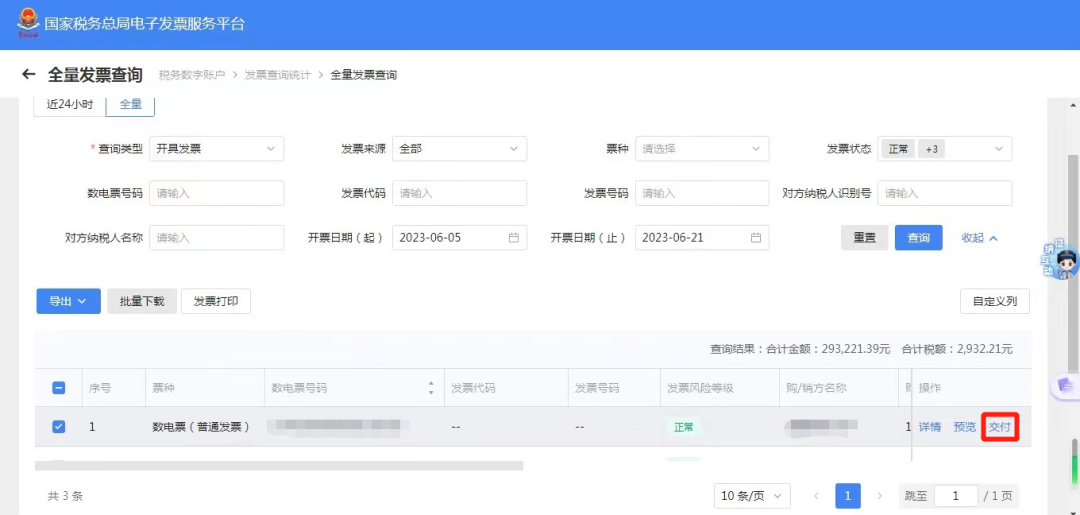This screenshot has height=515, width=1080.
Task: Open the 10条/页 page size dropdown
Action: click(x=752, y=496)
